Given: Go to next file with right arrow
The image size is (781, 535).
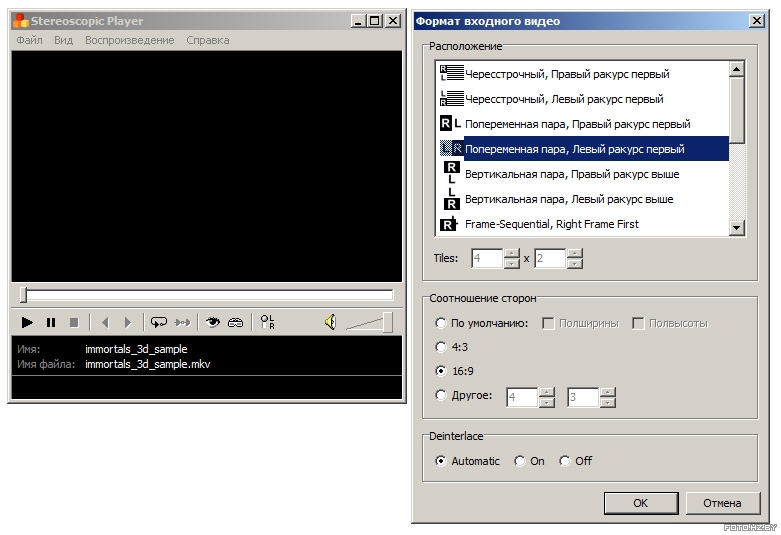Looking at the screenshot, I should tap(128, 323).
